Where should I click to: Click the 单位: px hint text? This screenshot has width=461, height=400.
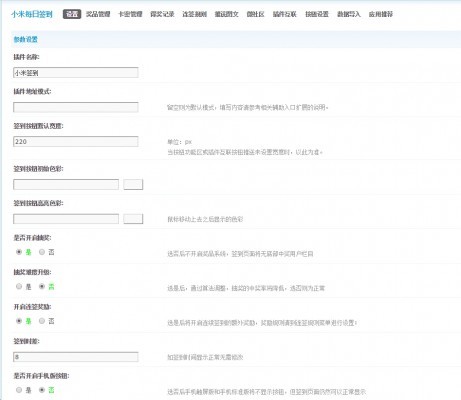[179, 142]
